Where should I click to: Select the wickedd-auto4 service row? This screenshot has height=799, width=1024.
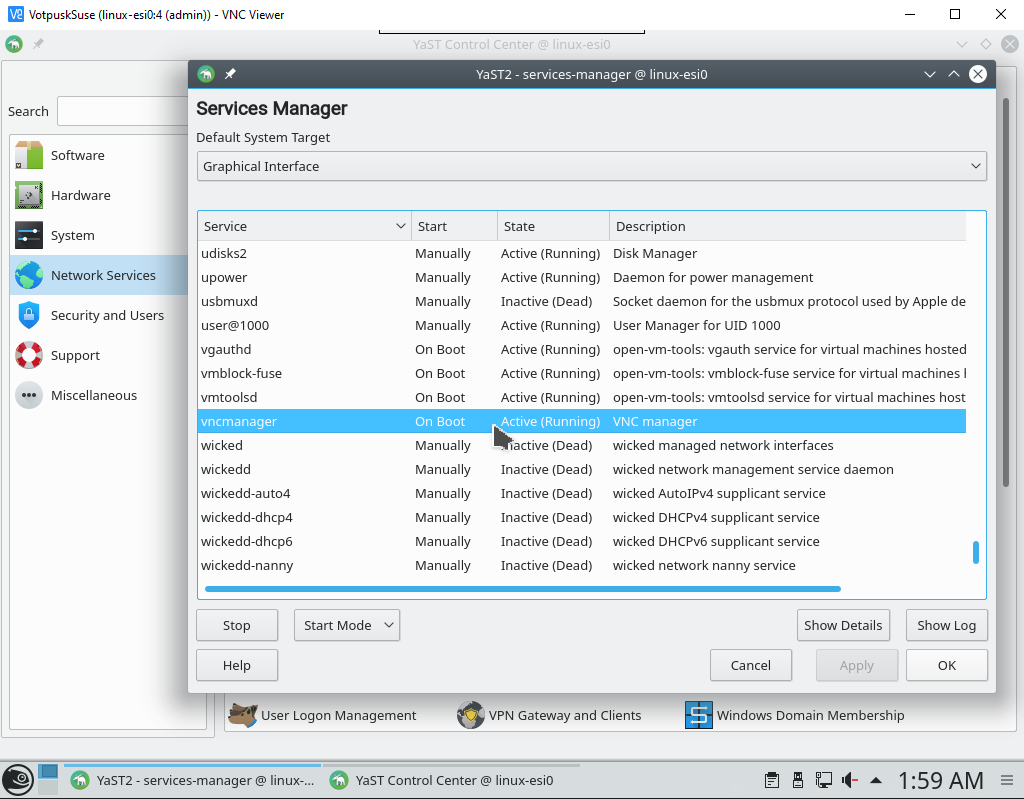click(582, 494)
